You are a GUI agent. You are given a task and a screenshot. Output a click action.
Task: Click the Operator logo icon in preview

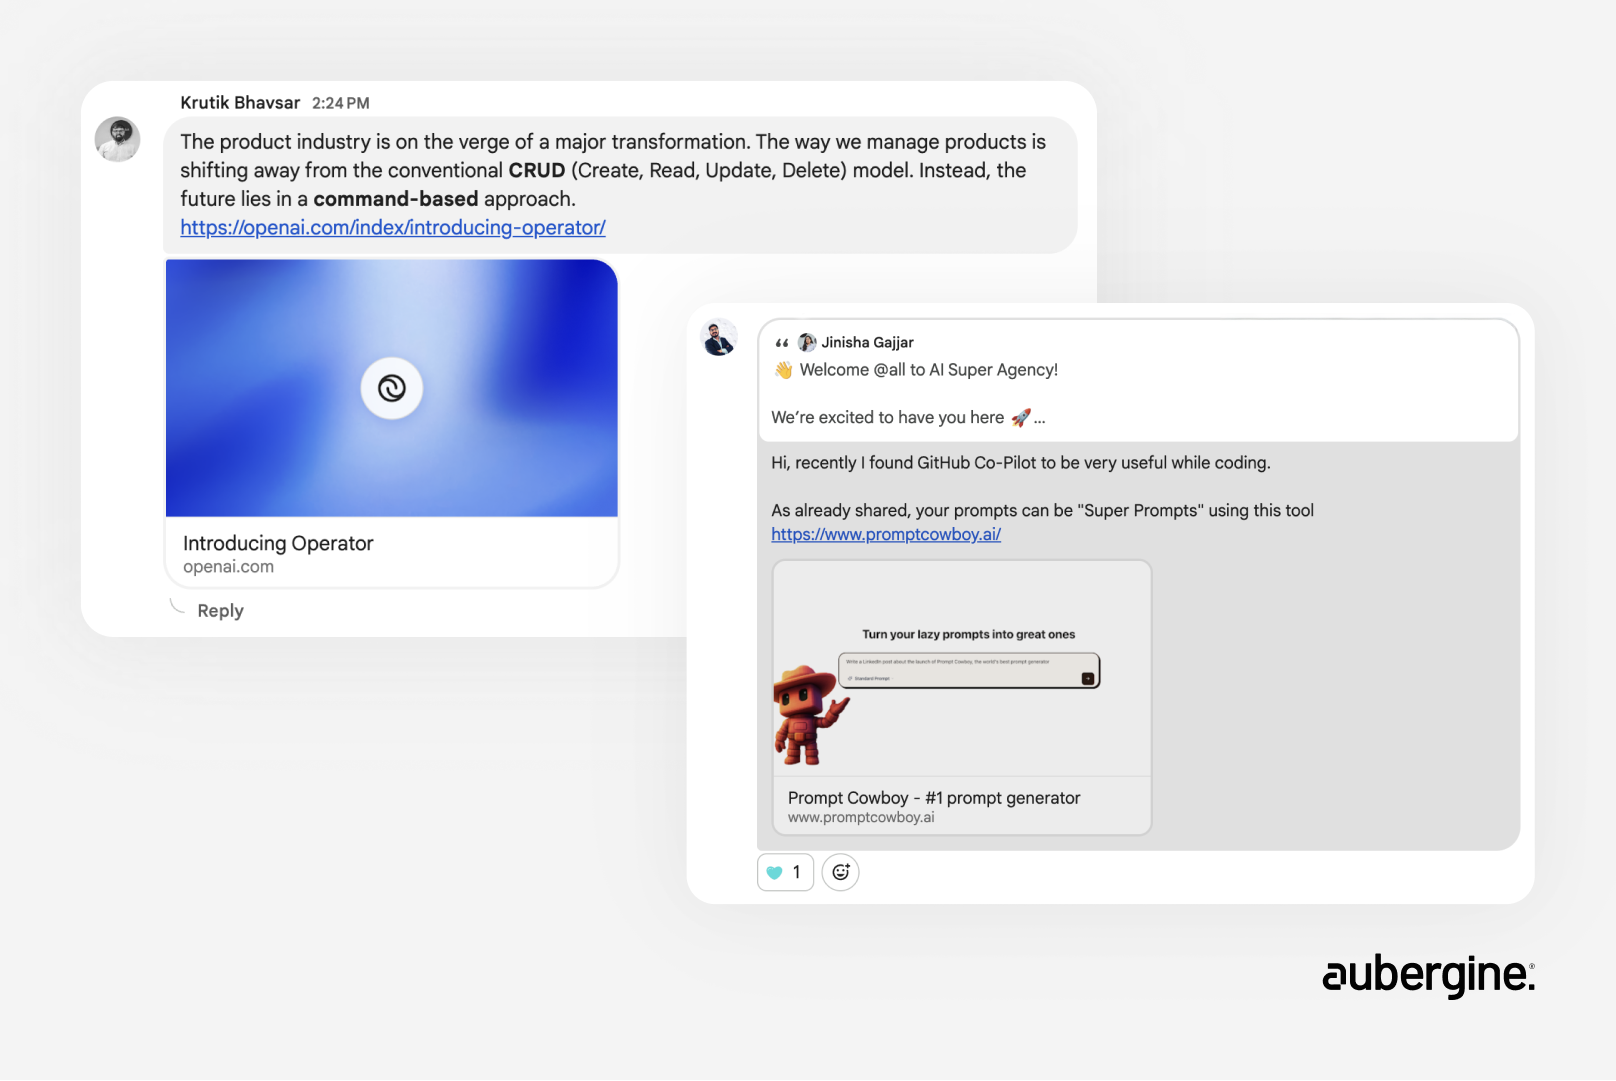[392, 388]
